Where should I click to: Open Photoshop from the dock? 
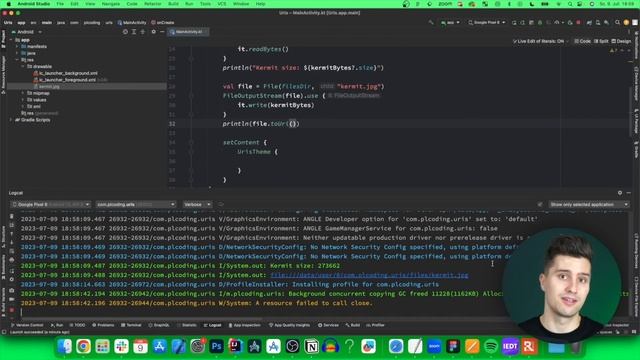[x=216, y=347]
